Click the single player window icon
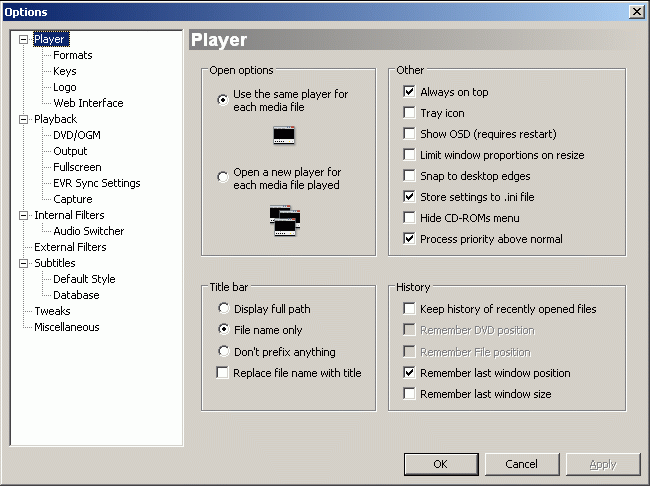650x486 pixels. [x=285, y=133]
